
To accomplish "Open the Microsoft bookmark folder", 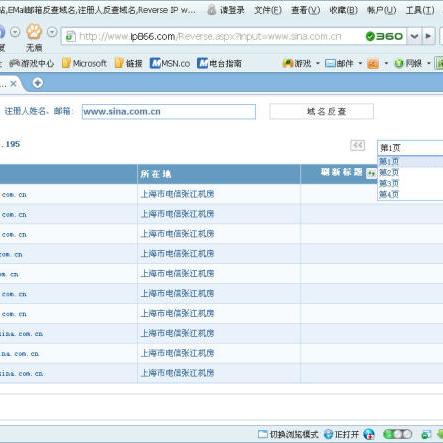I will (x=84, y=63).
